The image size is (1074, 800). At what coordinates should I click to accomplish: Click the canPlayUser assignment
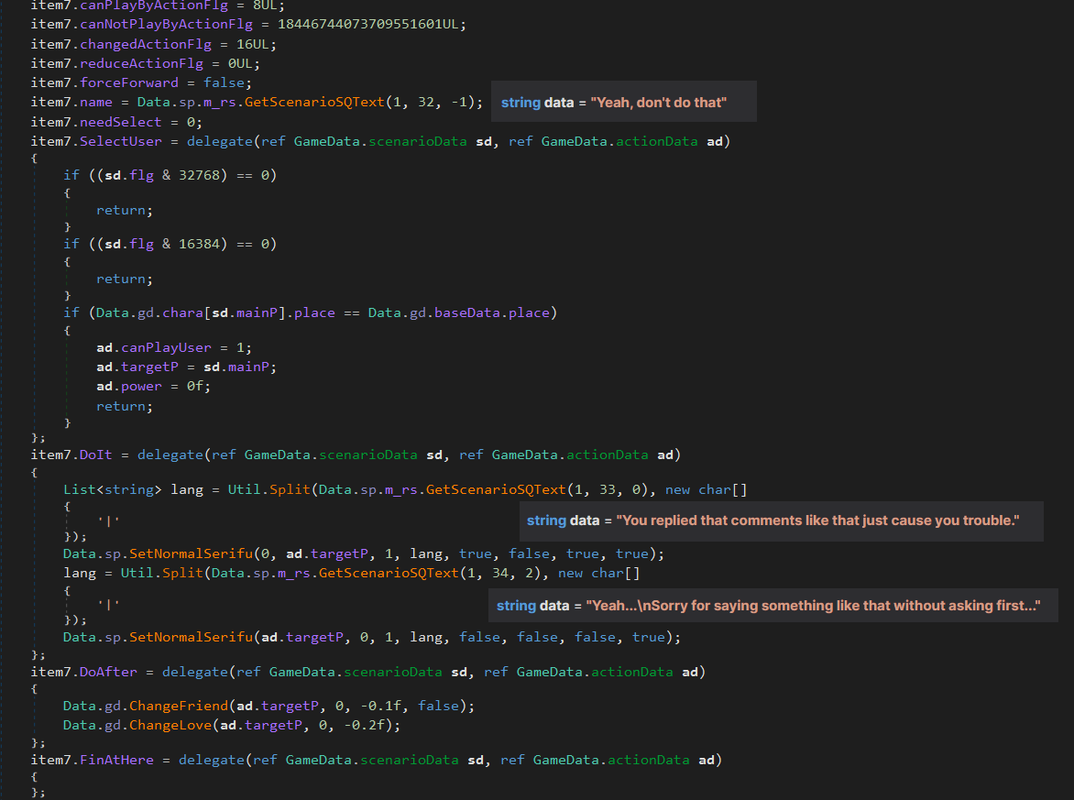coord(174,348)
